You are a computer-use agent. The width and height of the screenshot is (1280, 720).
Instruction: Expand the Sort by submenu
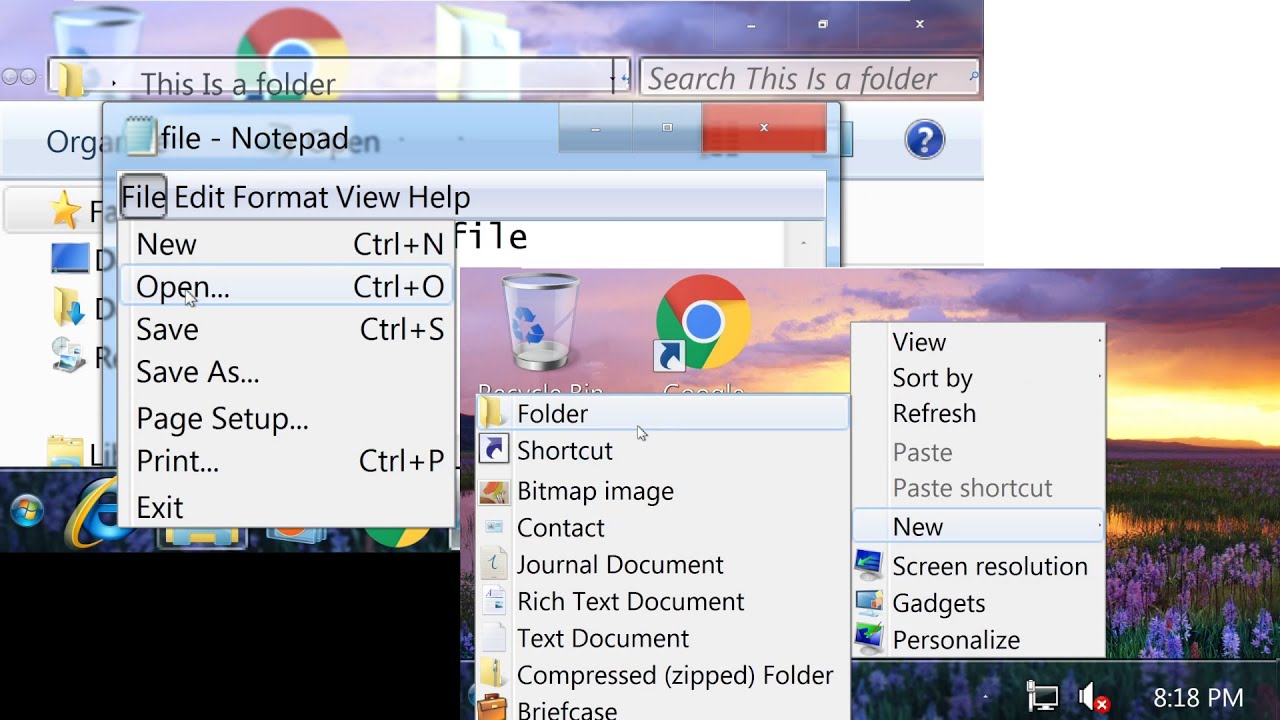[x=979, y=378]
